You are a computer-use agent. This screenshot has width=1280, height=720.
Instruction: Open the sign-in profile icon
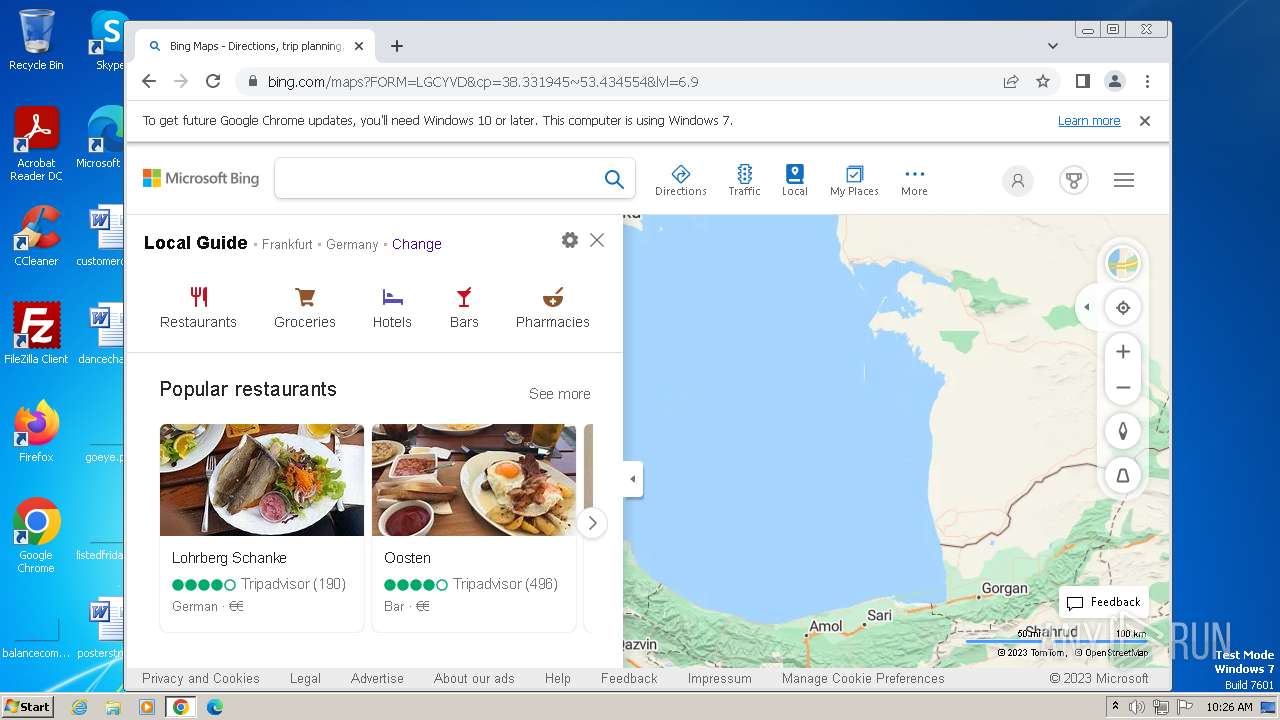[1018, 180]
